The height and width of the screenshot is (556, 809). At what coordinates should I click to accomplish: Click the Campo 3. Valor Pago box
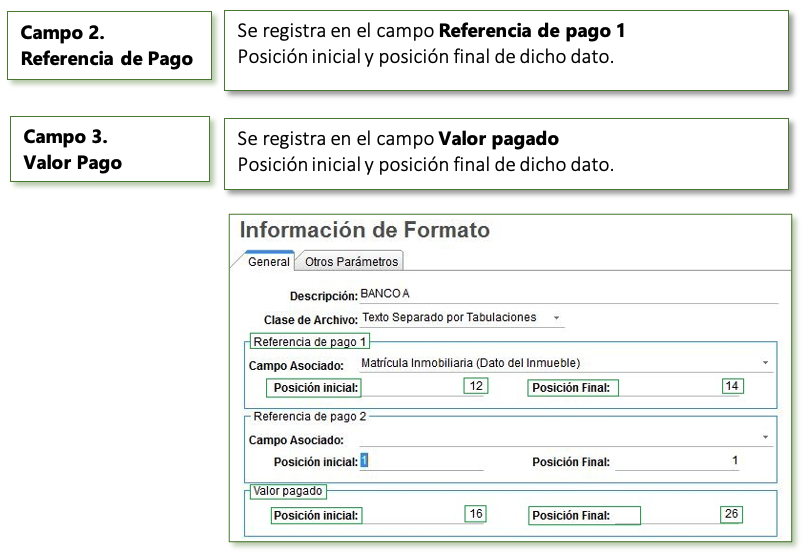109,149
